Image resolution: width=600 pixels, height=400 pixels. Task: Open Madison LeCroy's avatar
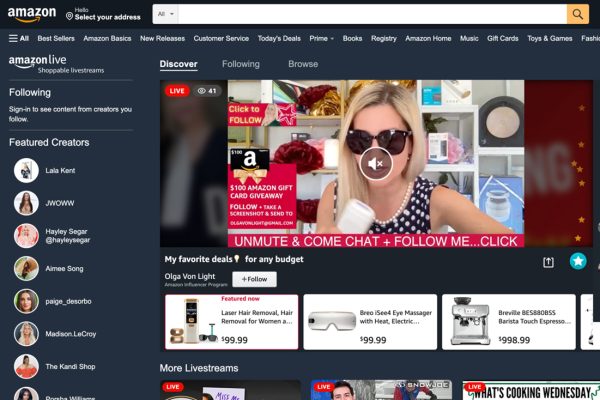[26, 334]
